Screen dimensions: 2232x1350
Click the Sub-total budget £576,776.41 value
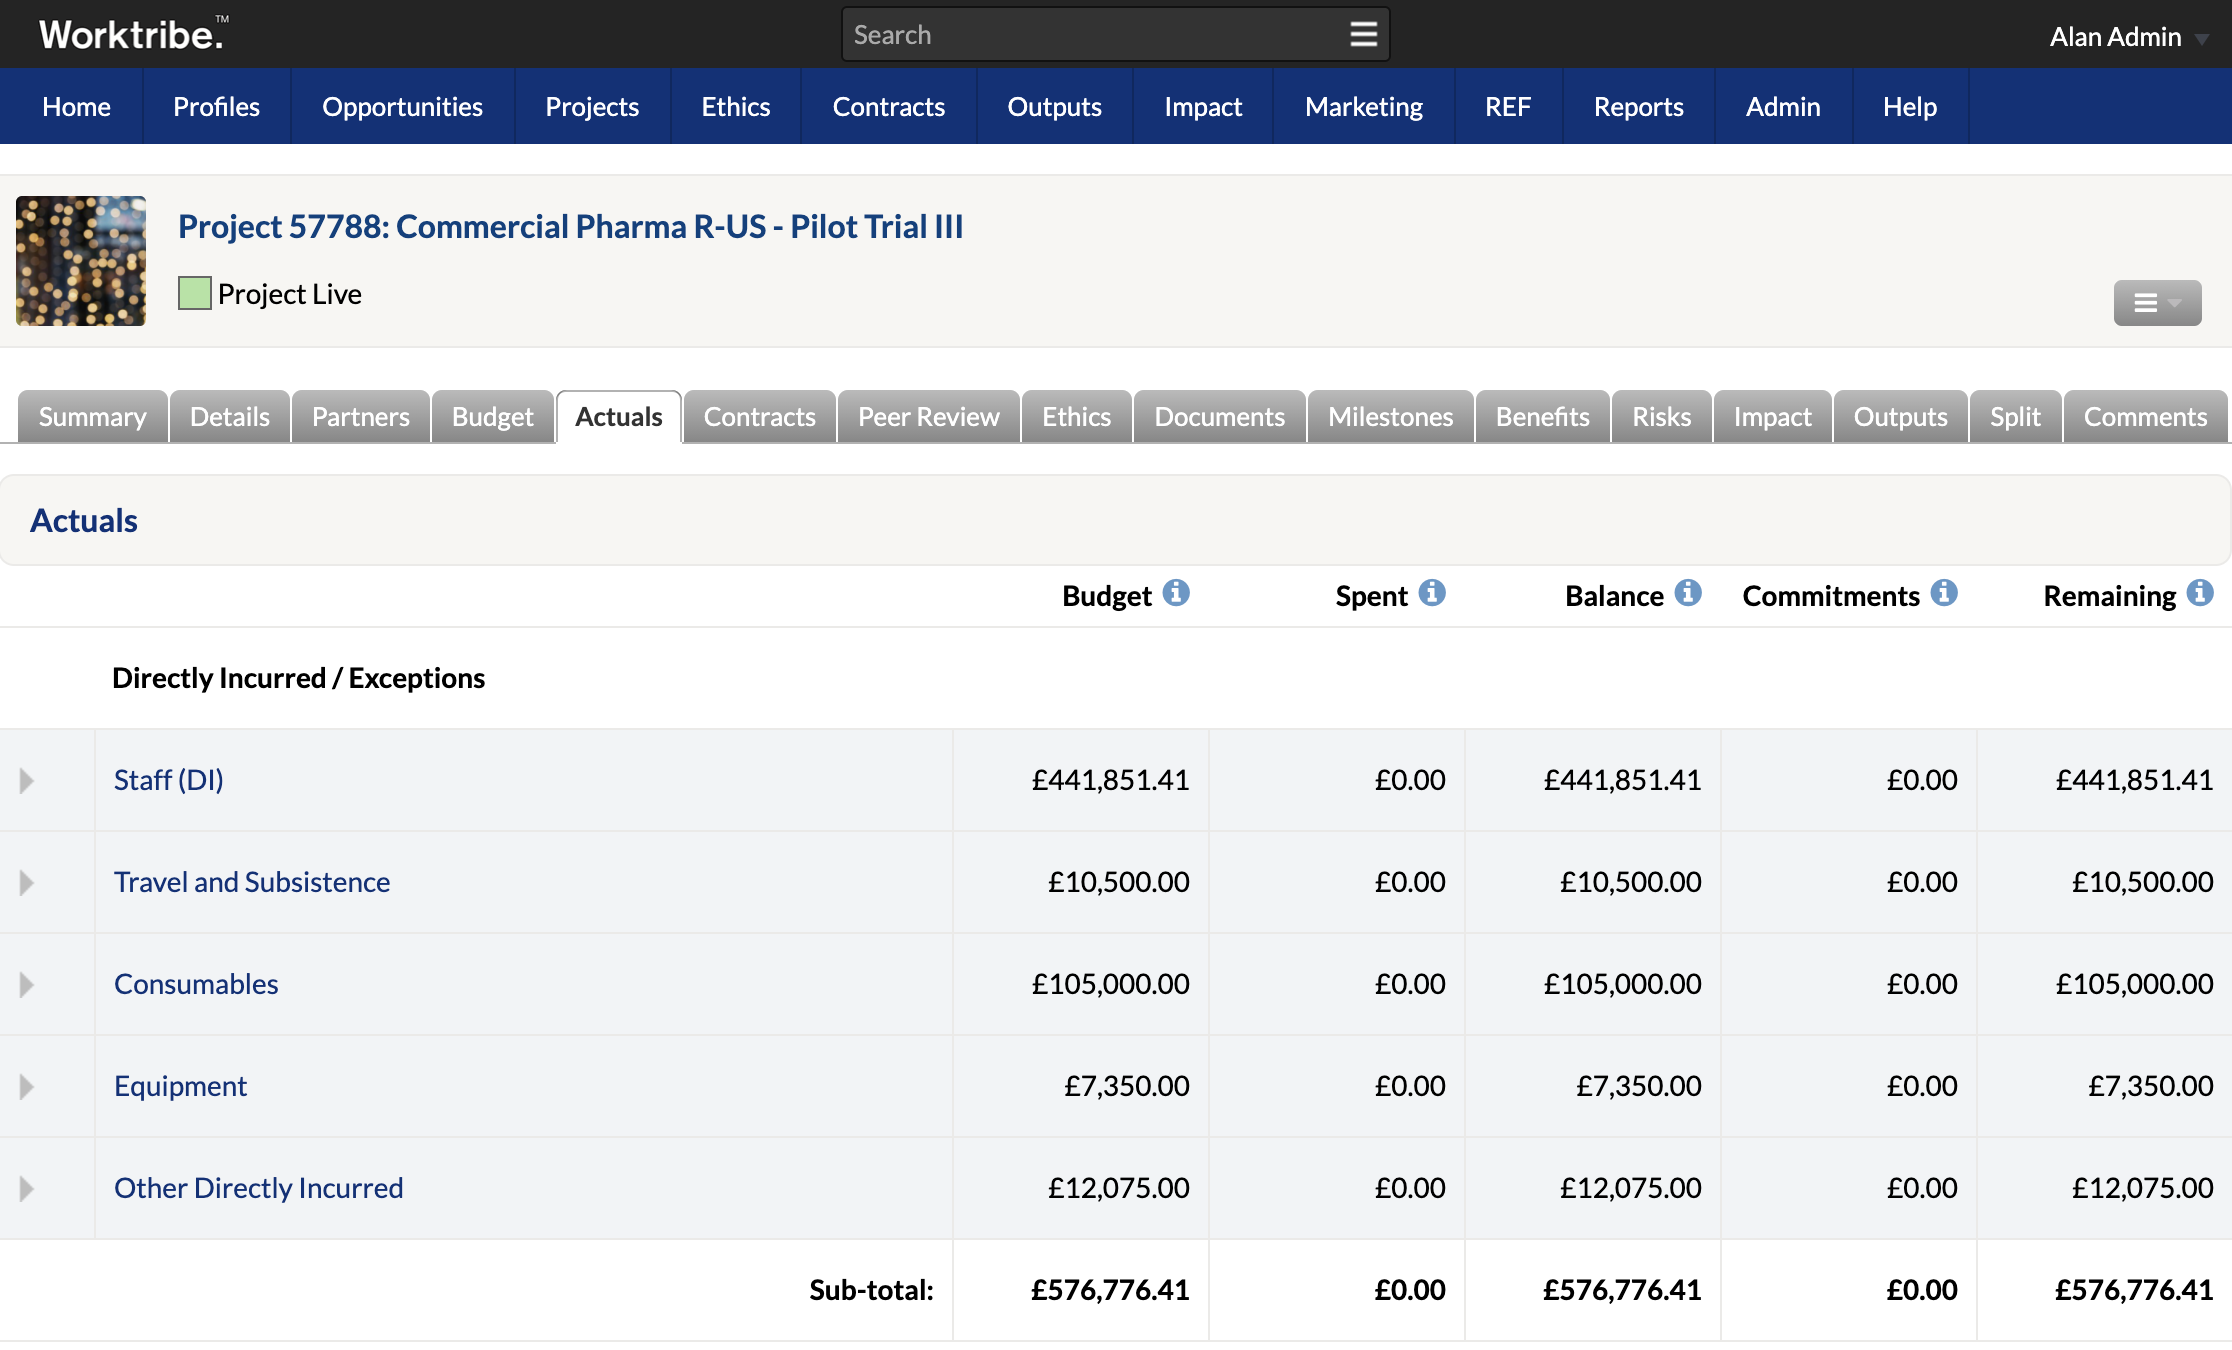click(1110, 1290)
